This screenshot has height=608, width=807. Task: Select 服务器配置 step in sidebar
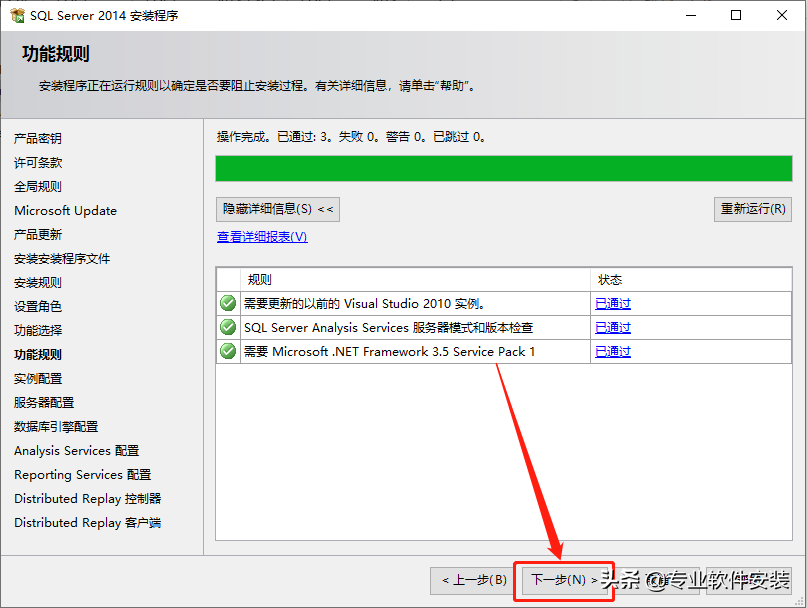pyautogui.click(x=44, y=403)
